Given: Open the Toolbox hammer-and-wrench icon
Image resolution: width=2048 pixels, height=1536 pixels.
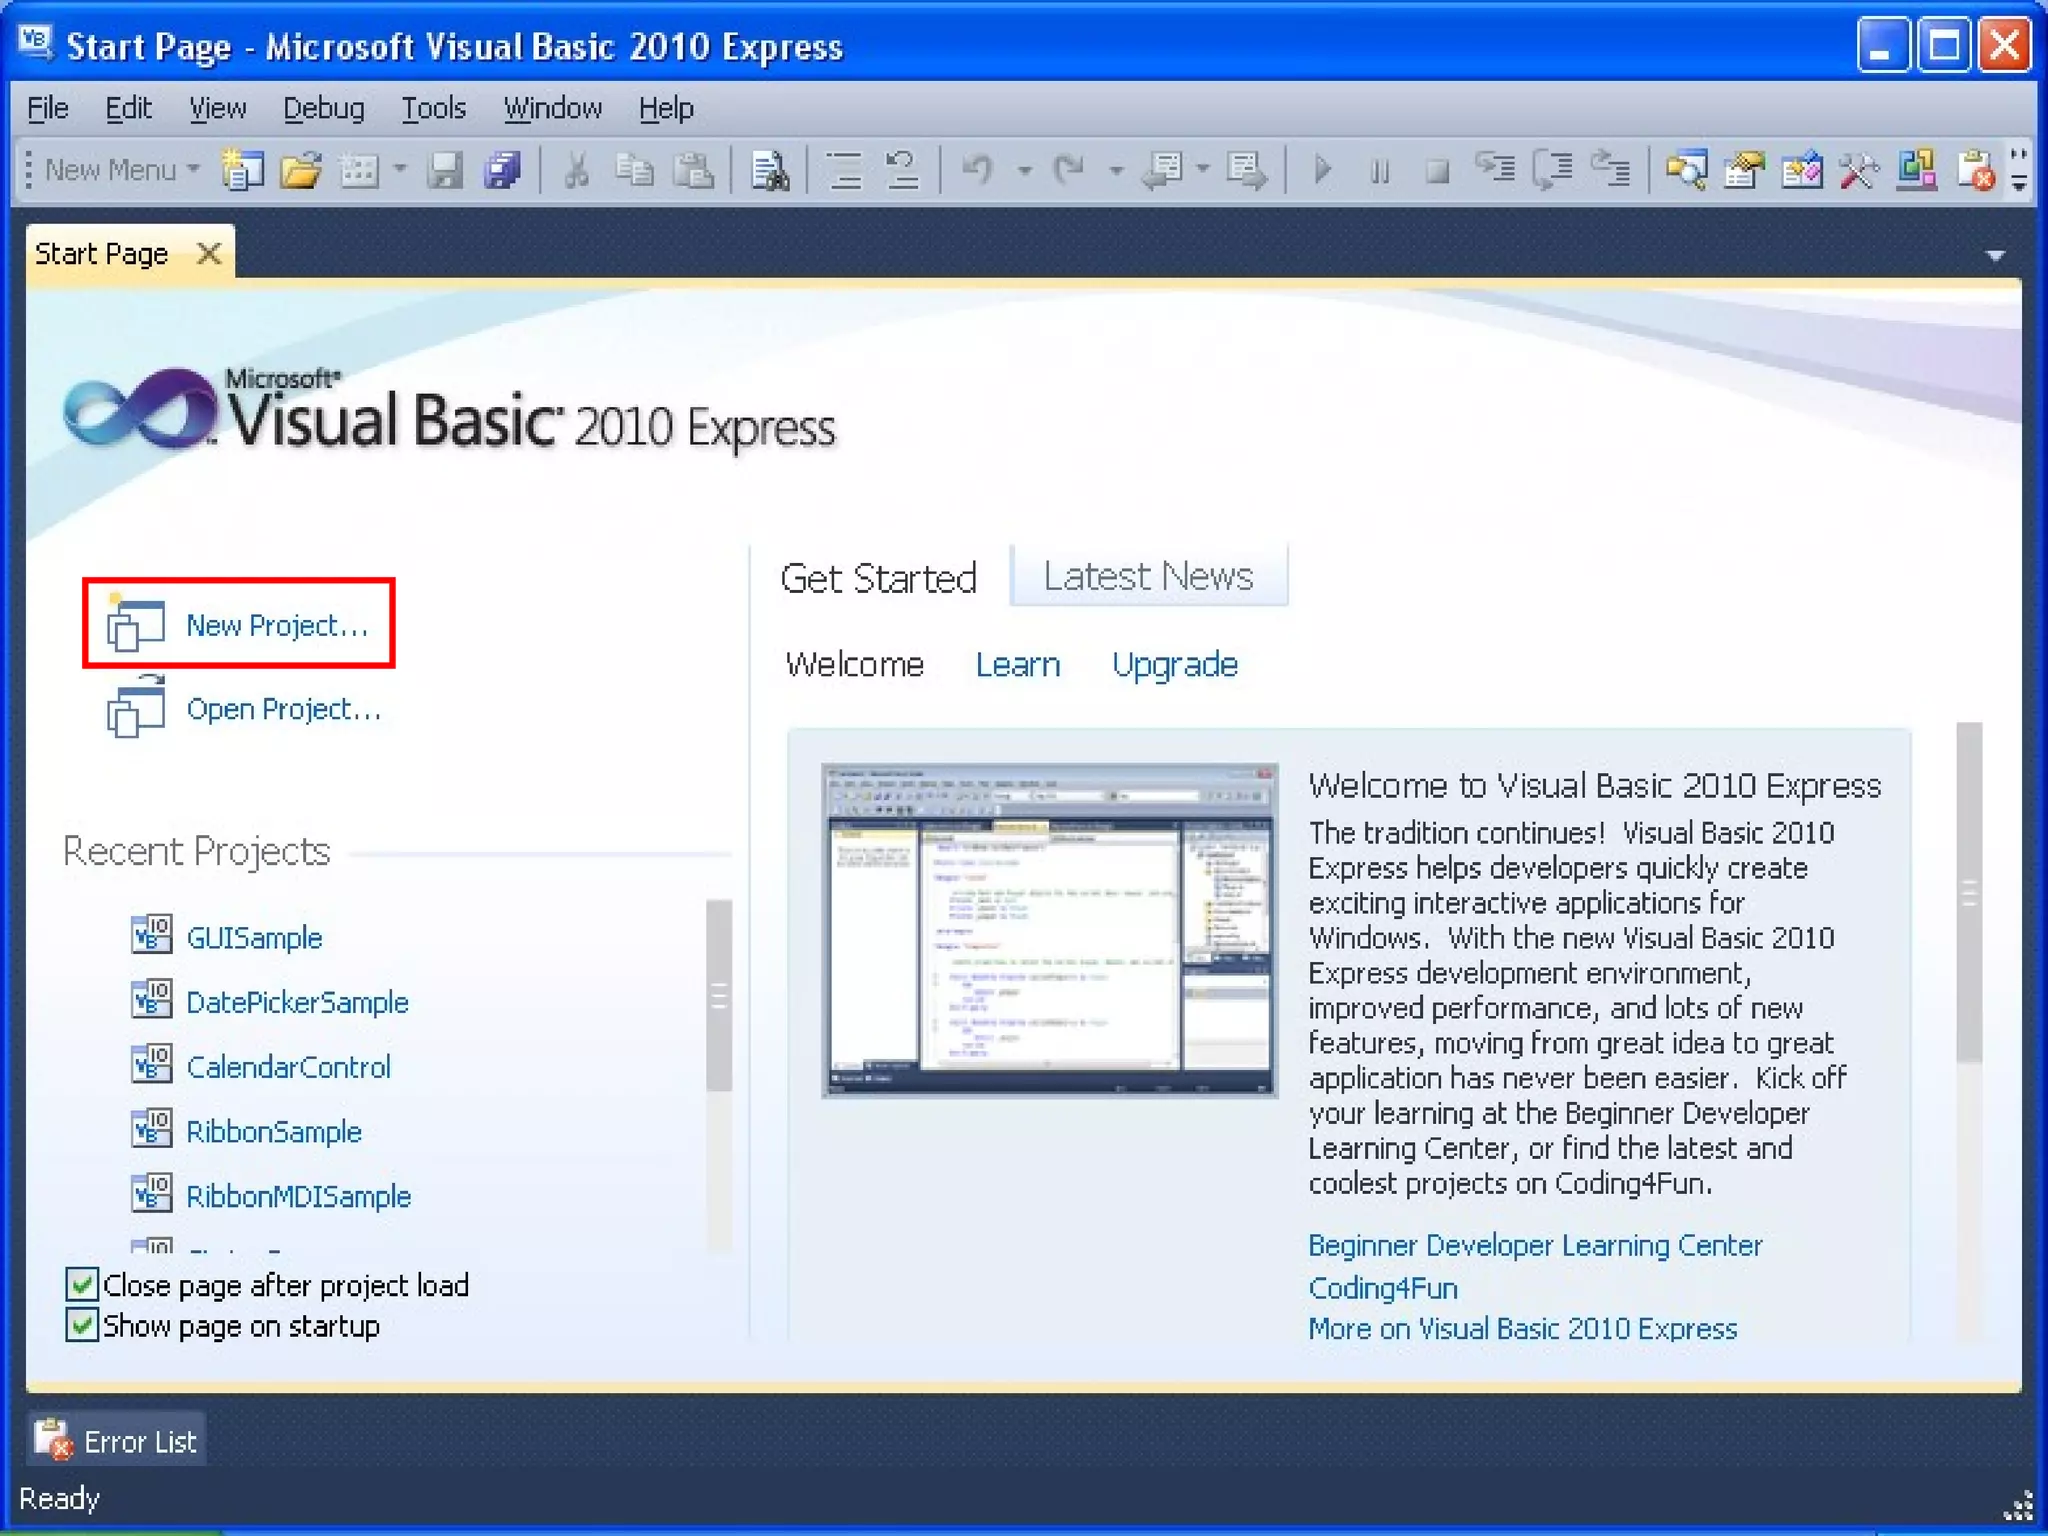Looking at the screenshot, I should click(x=1859, y=170).
